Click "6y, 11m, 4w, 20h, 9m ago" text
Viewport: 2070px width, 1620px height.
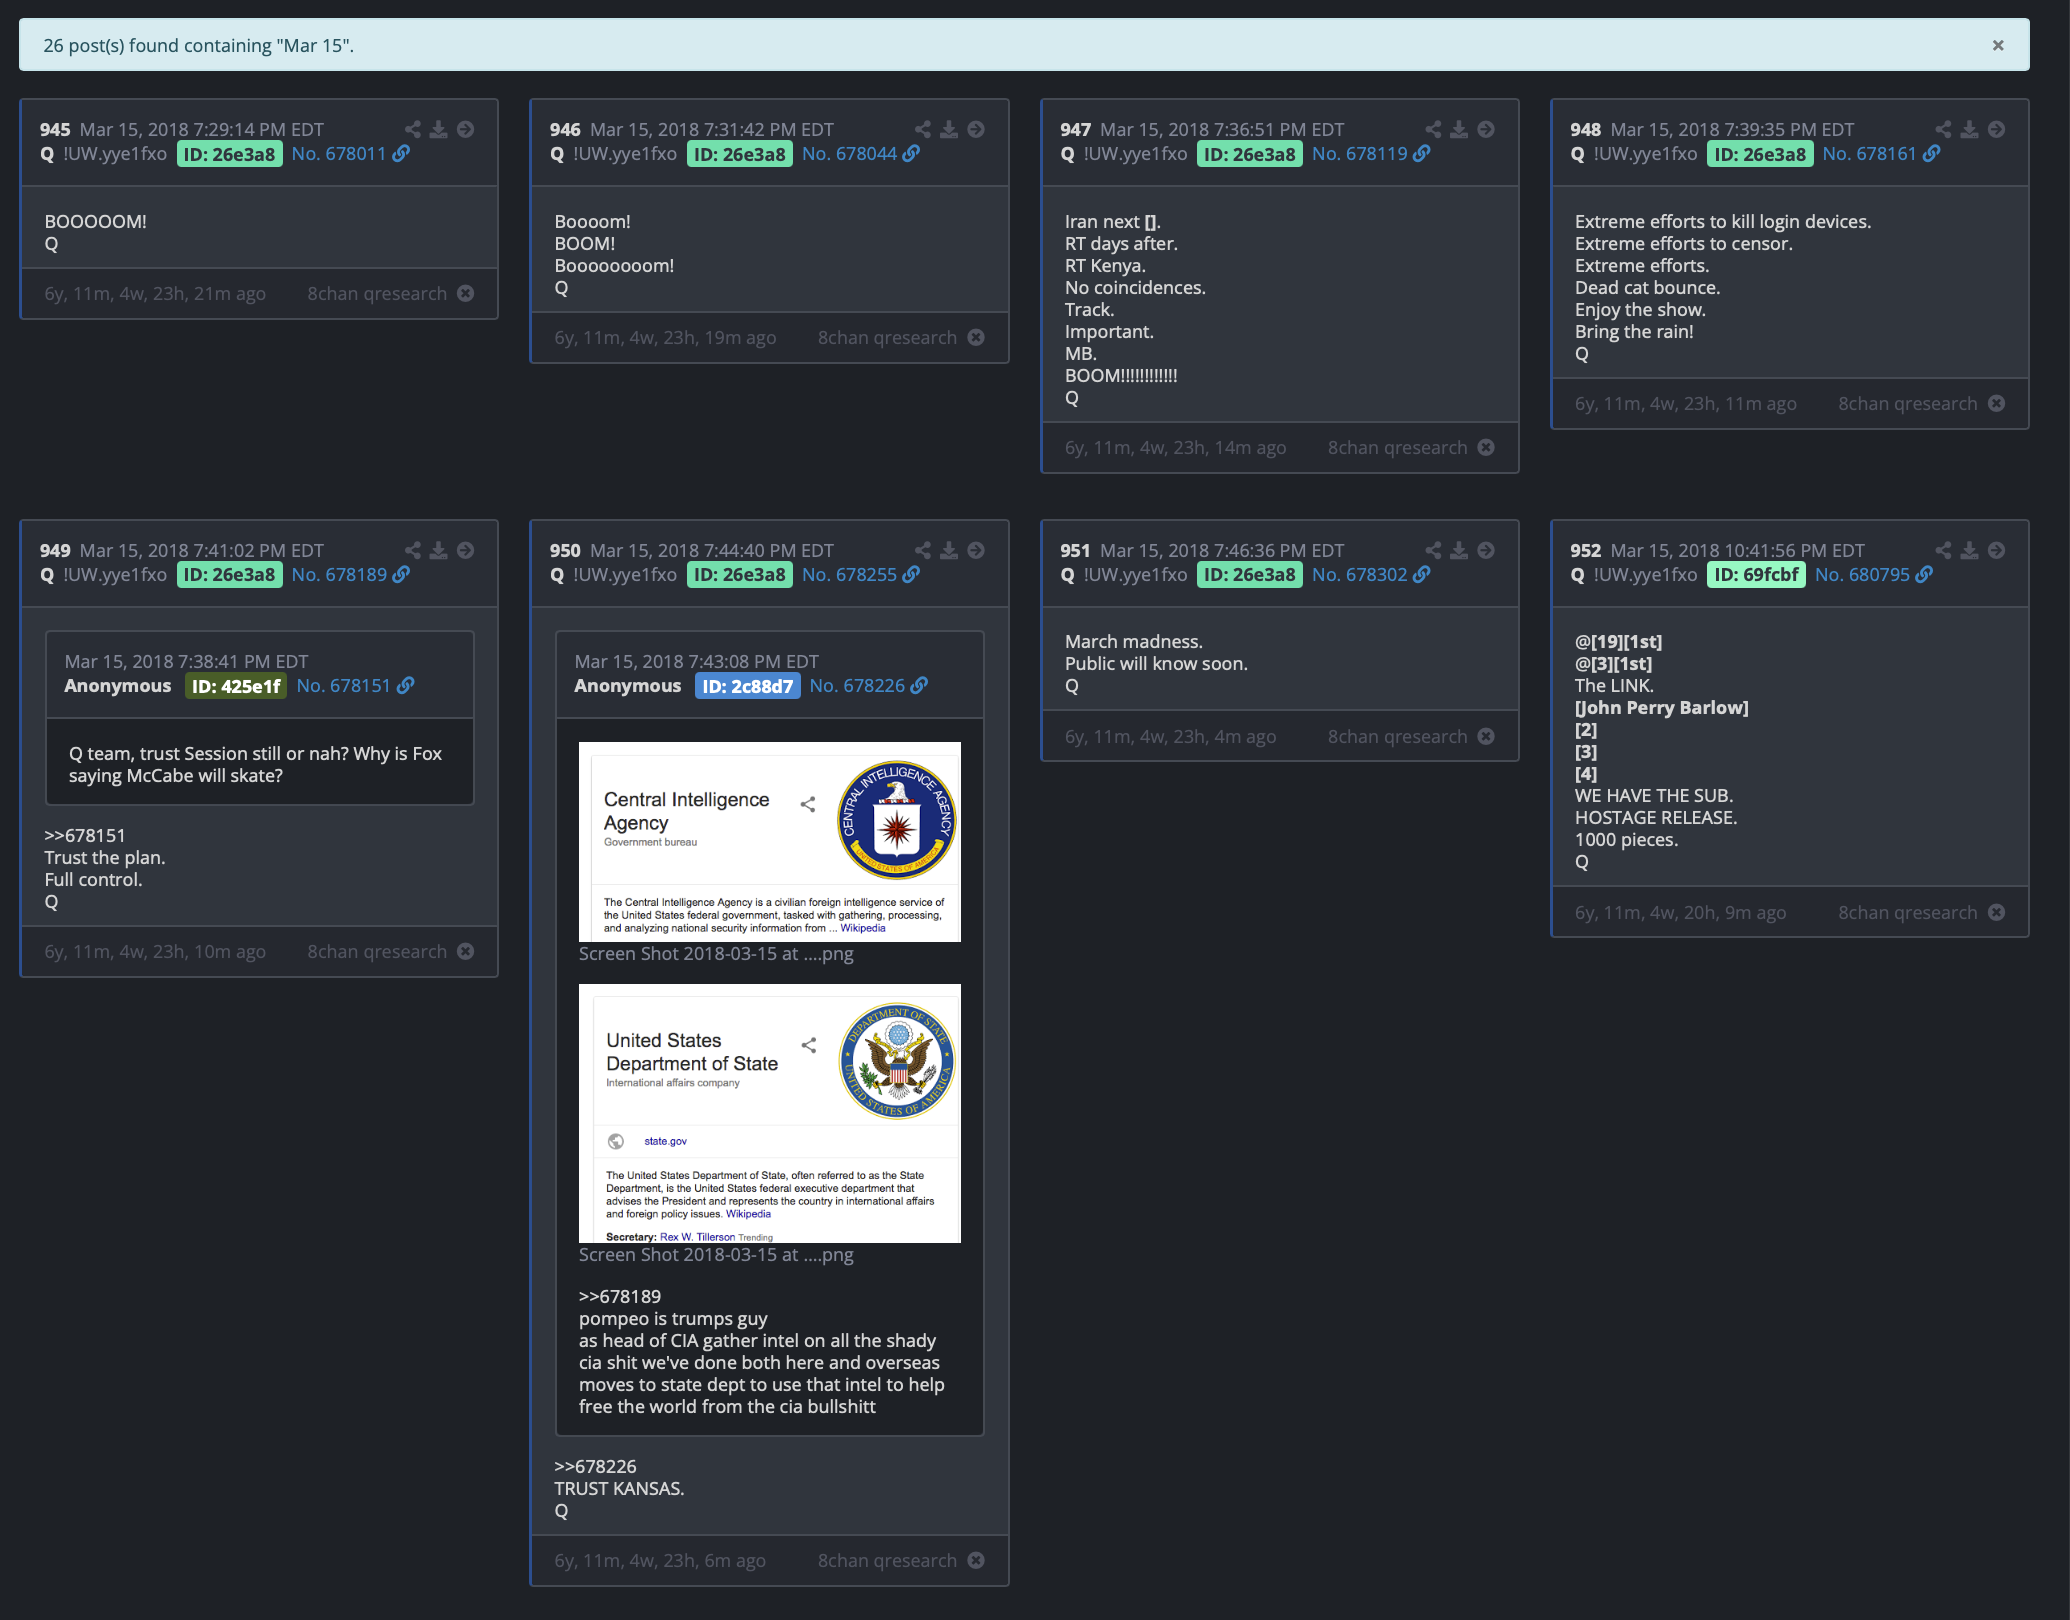[x=1680, y=912]
